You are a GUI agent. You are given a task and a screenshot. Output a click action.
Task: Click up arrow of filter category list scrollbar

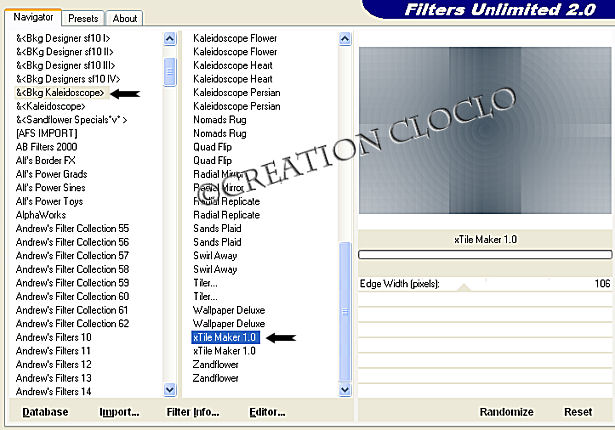point(169,39)
